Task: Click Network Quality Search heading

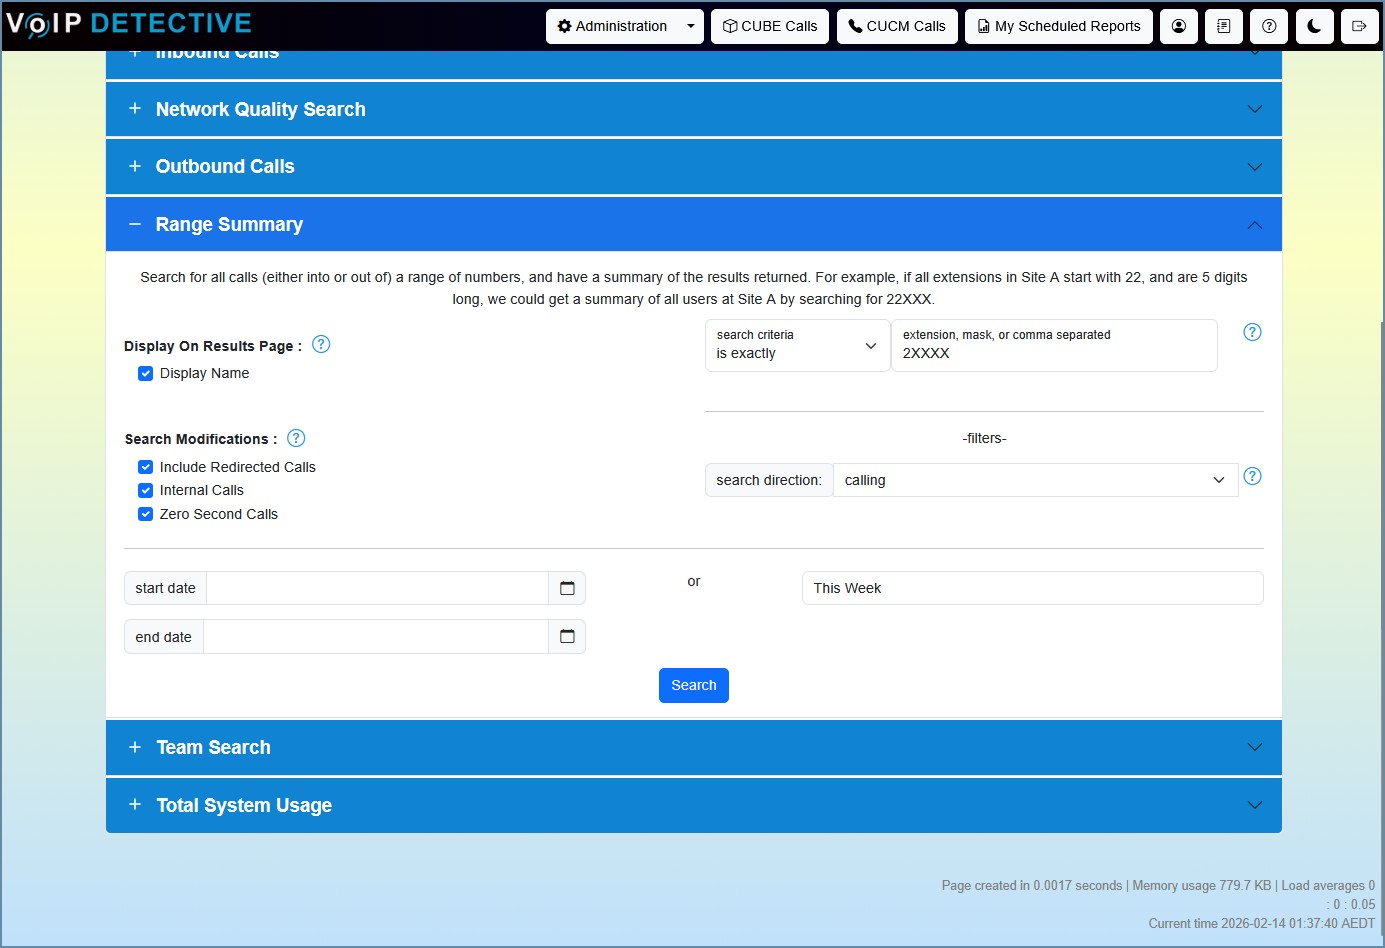Action: tap(261, 109)
